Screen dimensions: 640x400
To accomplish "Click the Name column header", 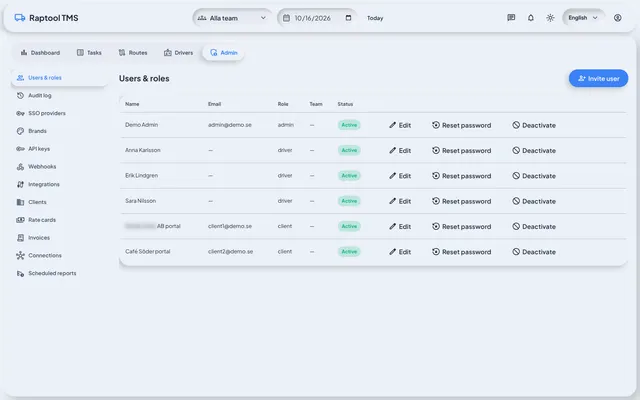I will coord(132,104).
